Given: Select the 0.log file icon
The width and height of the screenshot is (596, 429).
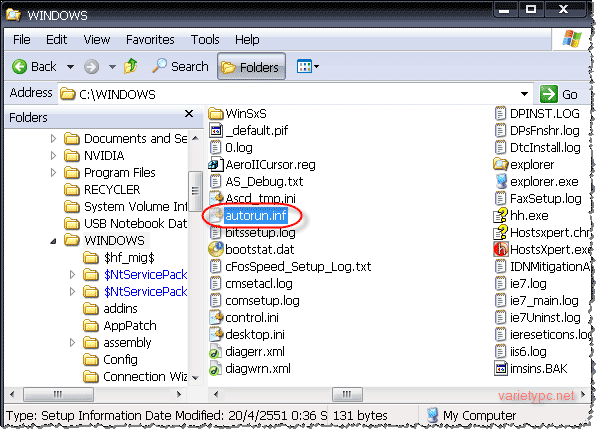Looking at the screenshot, I should (x=216, y=147).
